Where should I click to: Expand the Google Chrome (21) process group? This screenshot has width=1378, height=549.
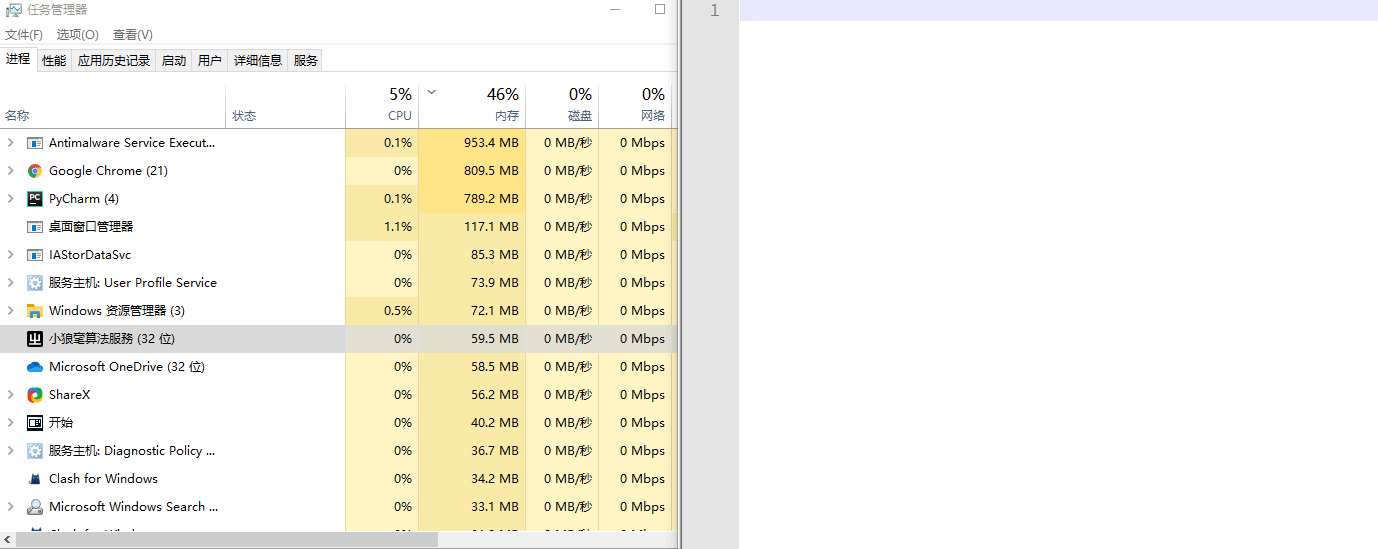pyautogui.click(x=11, y=171)
